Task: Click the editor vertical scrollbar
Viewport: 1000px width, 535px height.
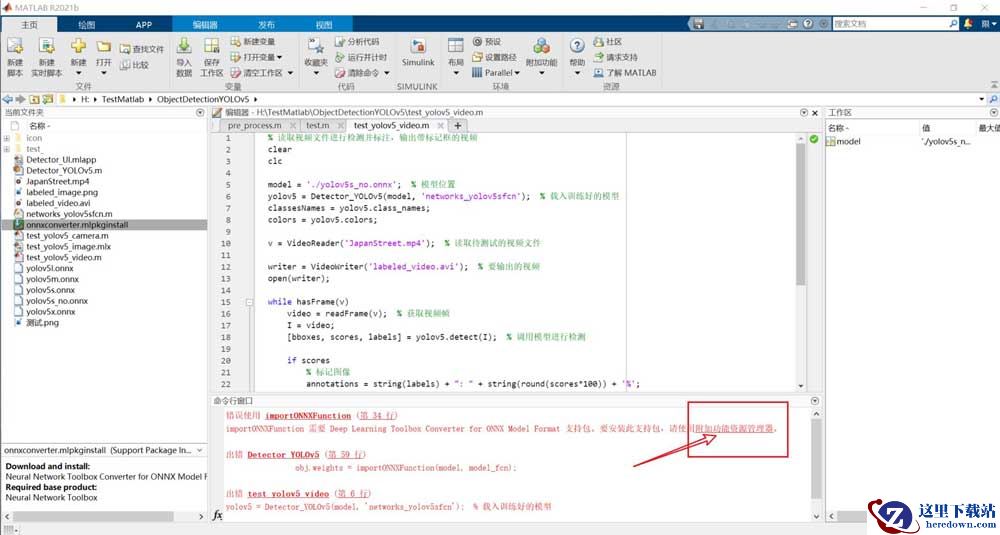Action: (x=801, y=214)
